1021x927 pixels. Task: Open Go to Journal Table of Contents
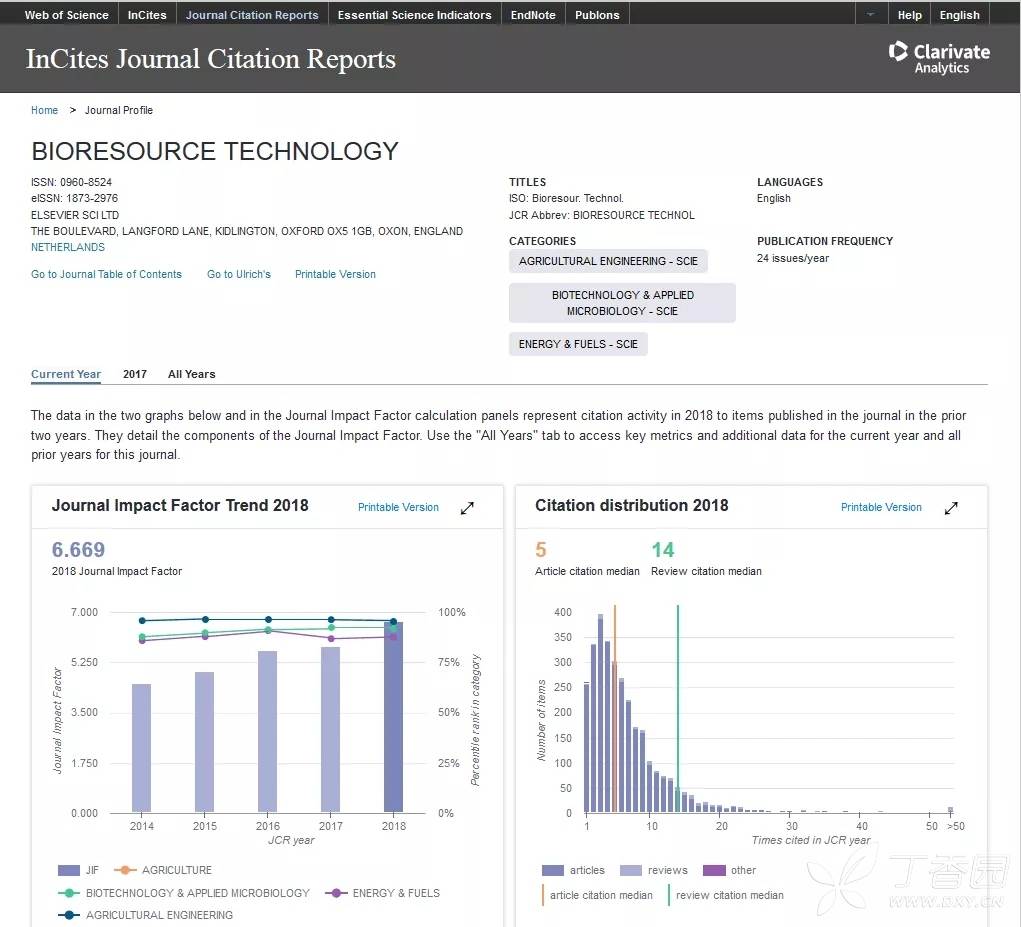point(106,274)
